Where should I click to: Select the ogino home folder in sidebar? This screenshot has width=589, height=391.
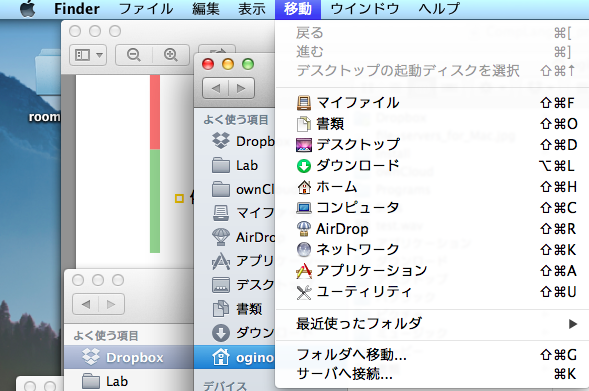tap(235, 357)
